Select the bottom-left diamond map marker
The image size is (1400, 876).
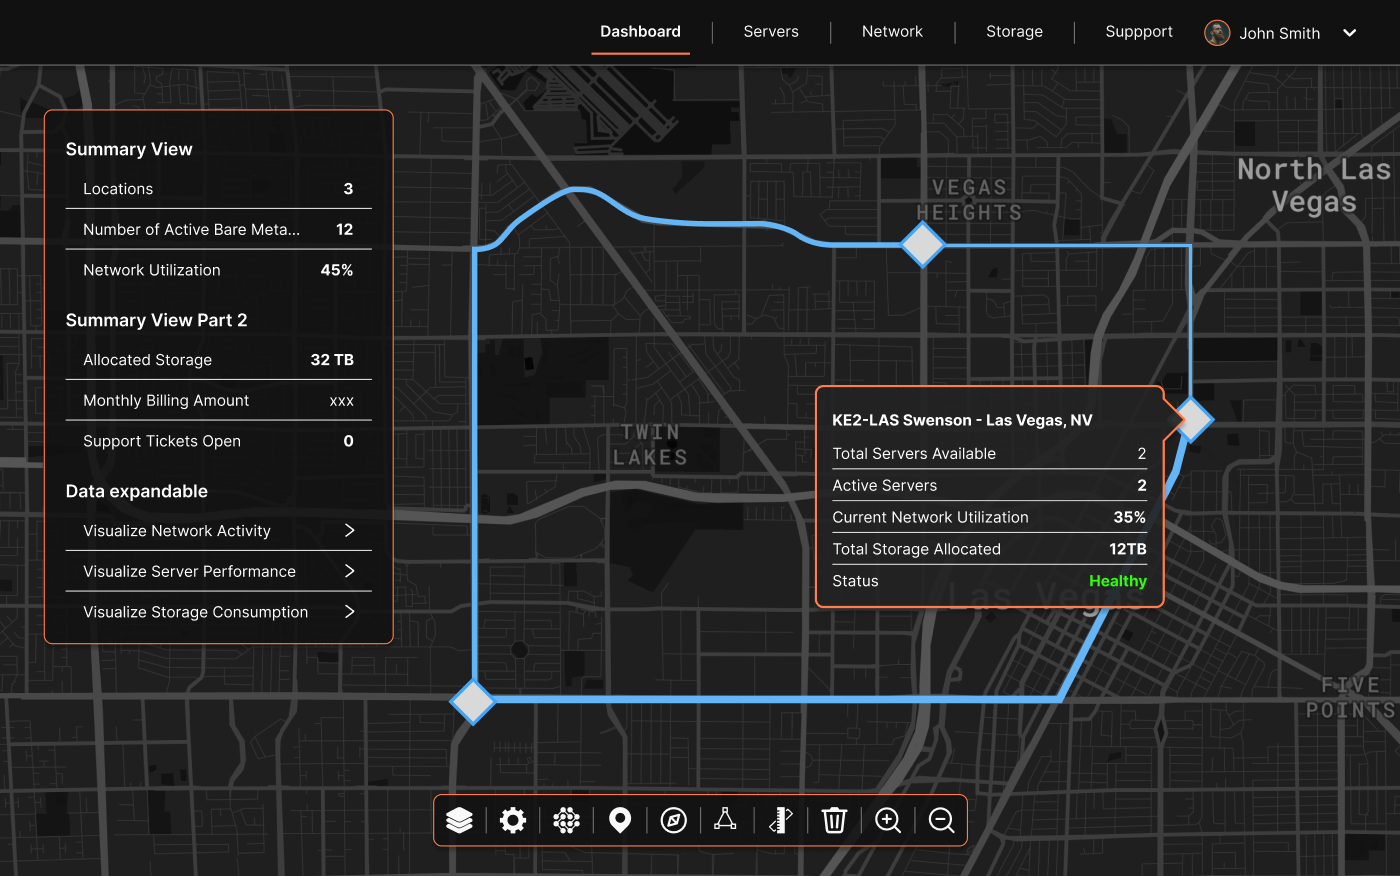(473, 701)
